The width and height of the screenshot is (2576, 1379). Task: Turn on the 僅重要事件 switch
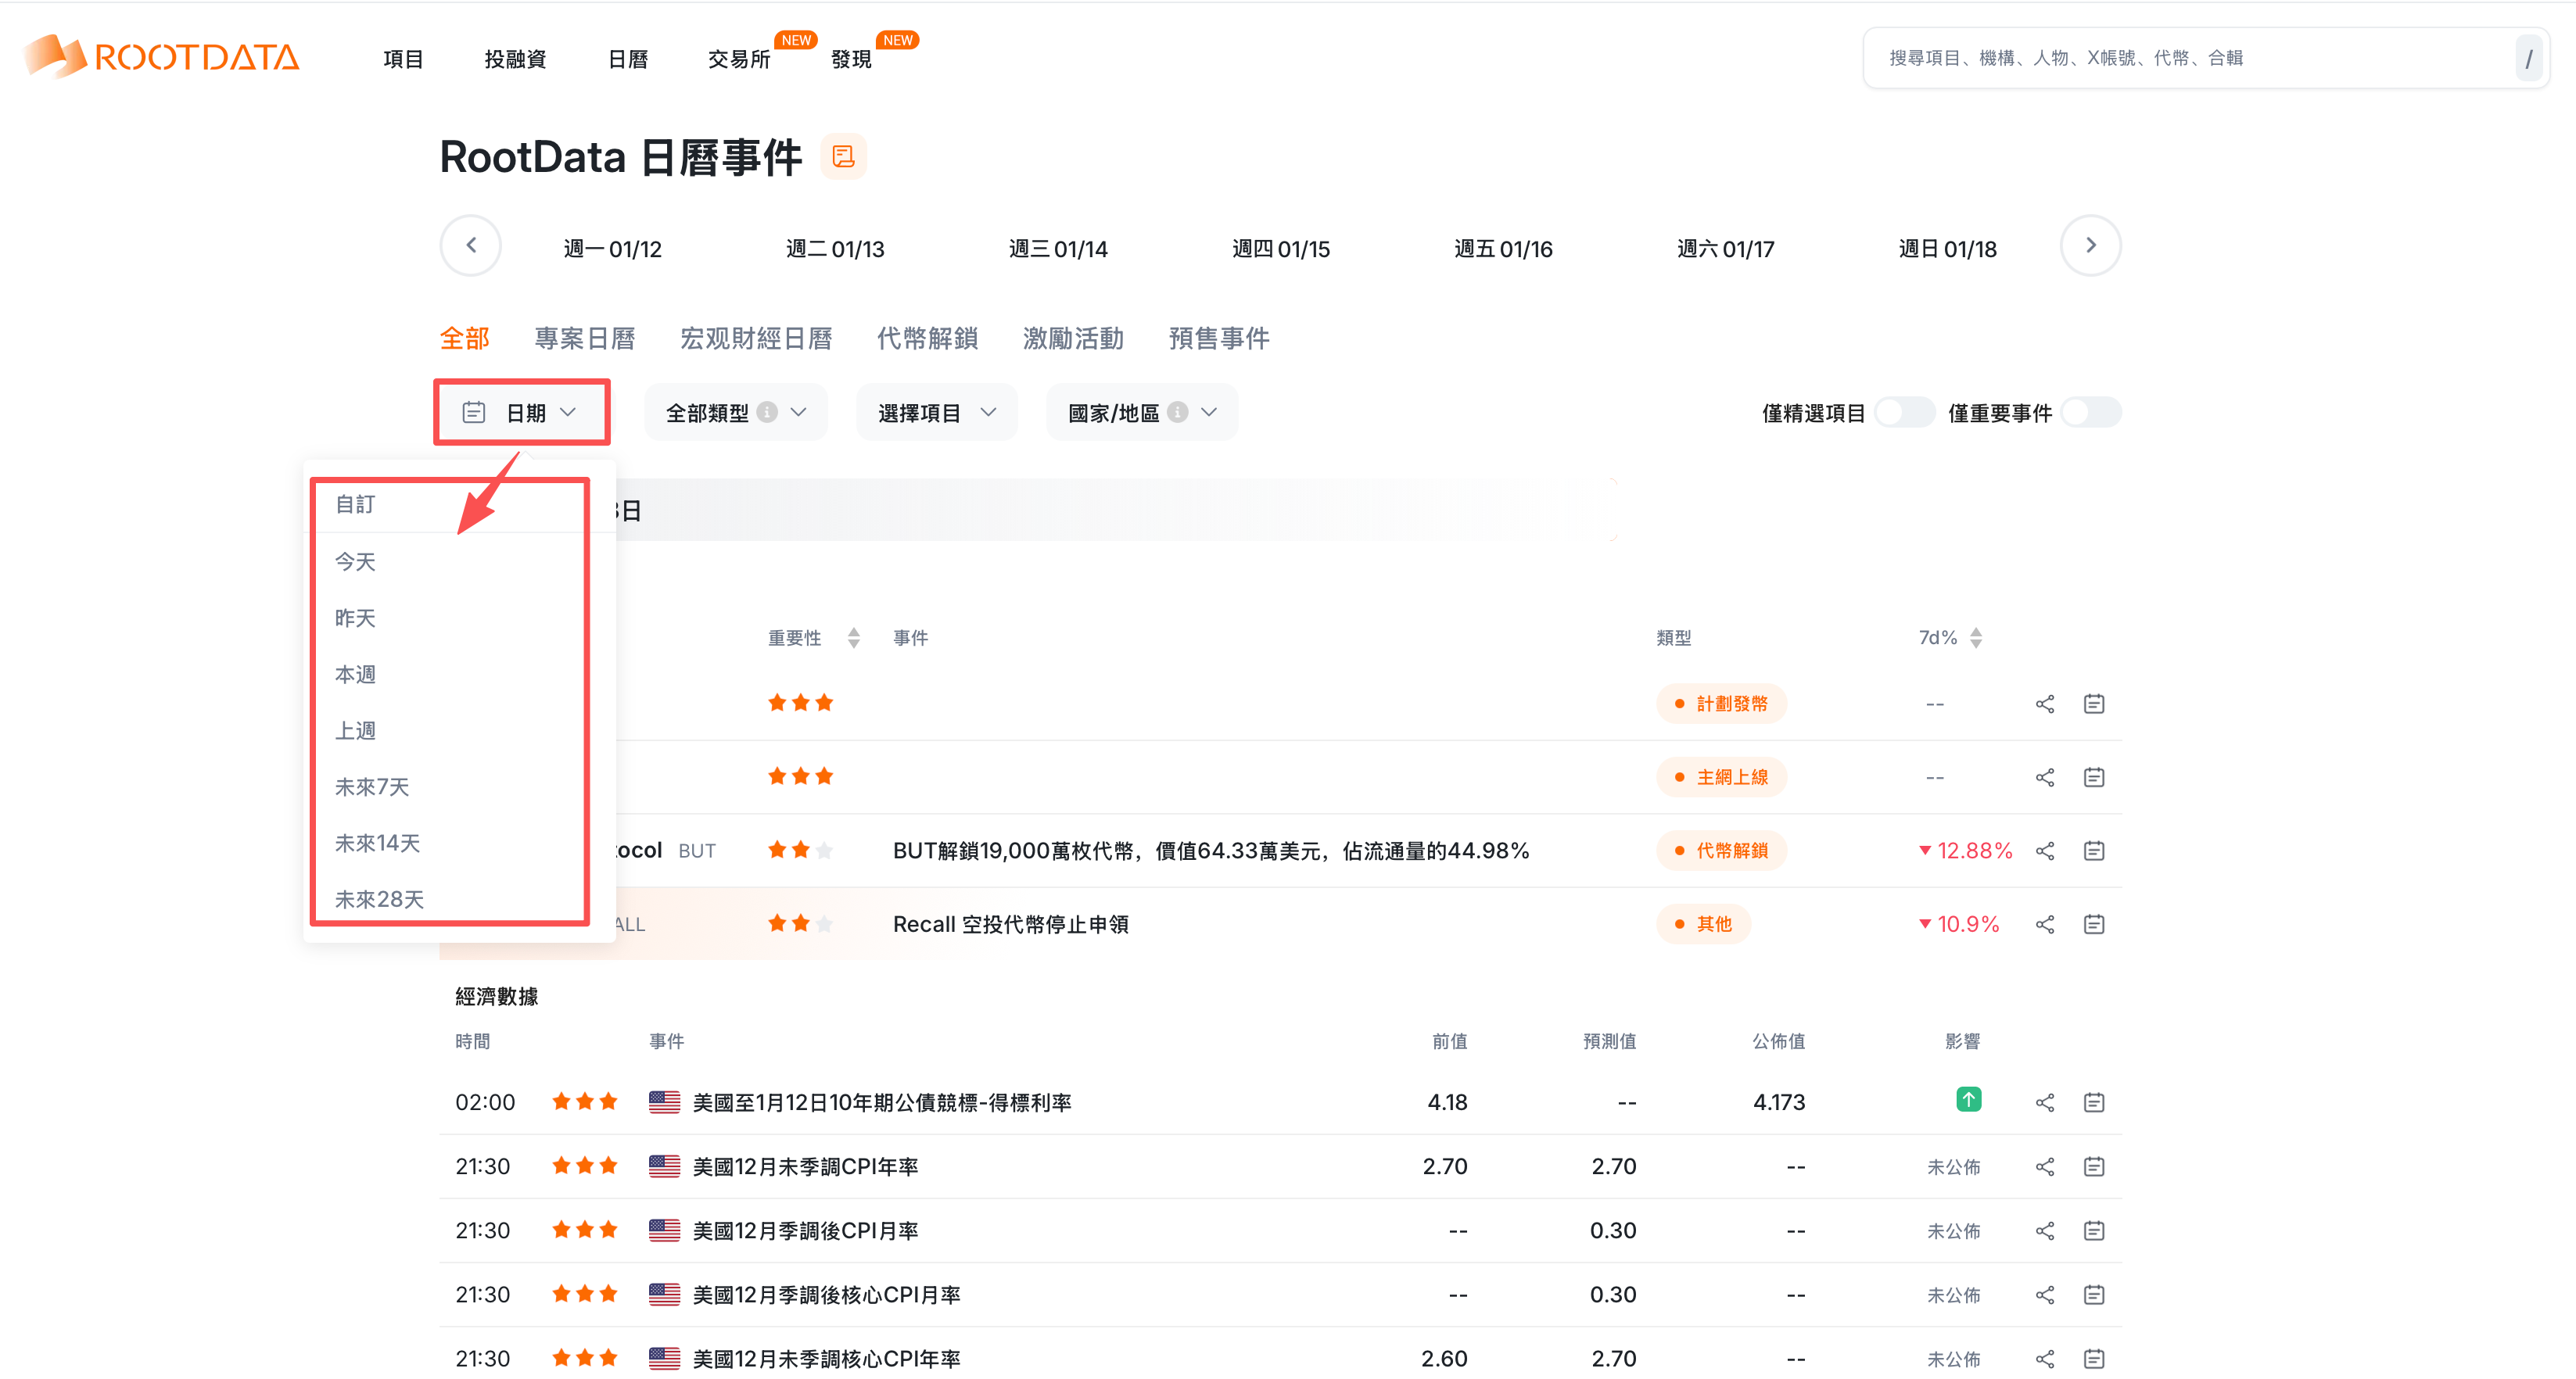(x=2090, y=412)
